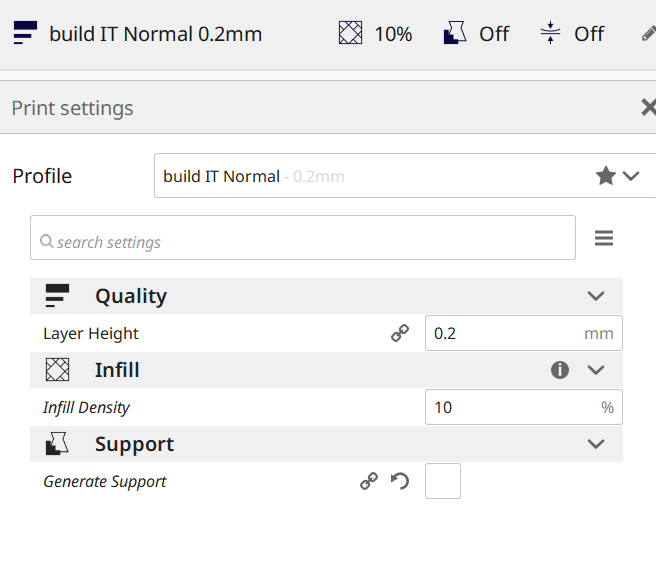656x567 pixels.
Task: Collapse the Quality section
Action: pyautogui.click(x=596, y=296)
